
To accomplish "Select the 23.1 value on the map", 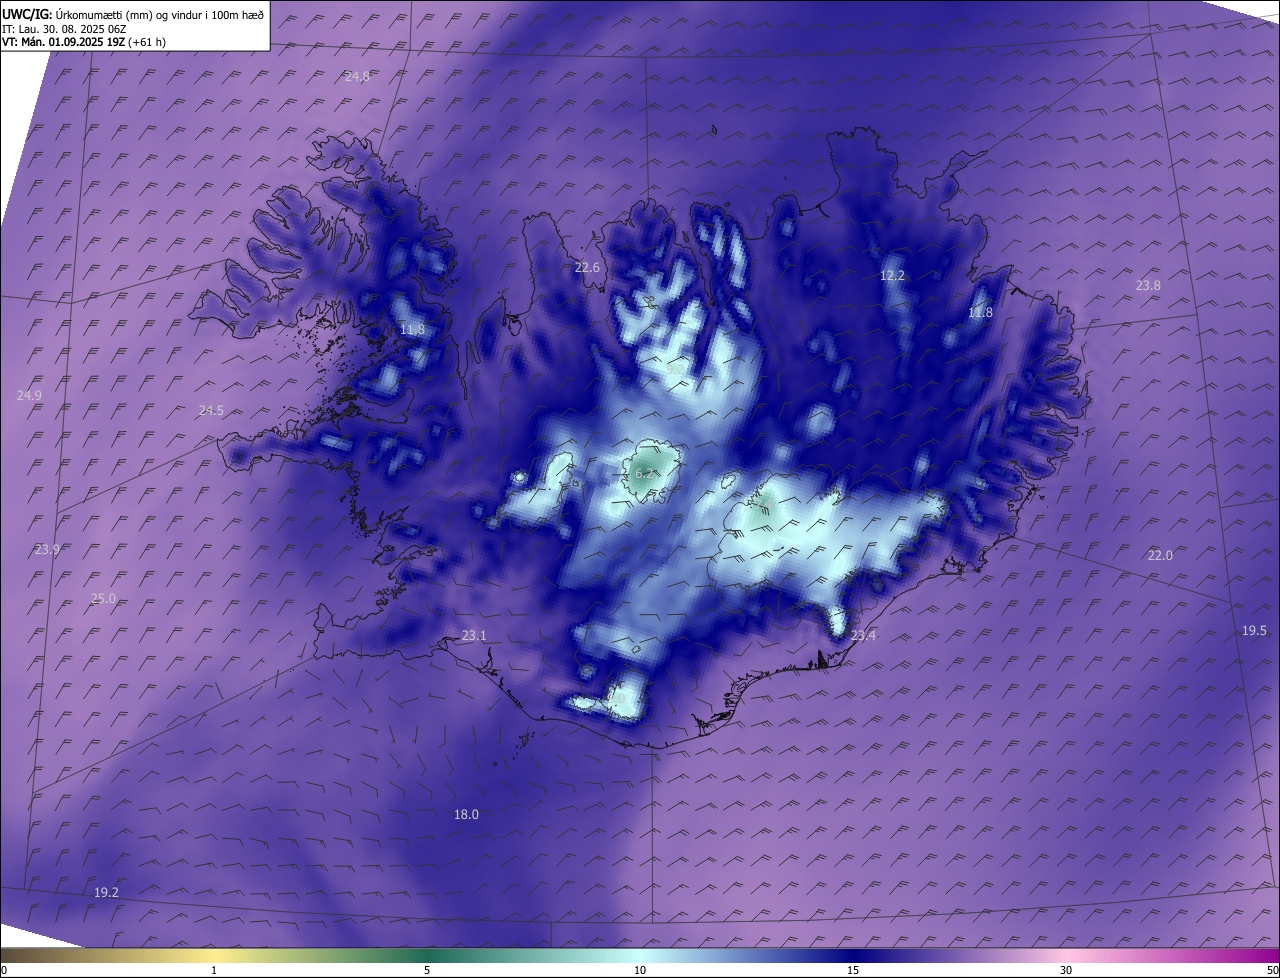I will [474, 635].
